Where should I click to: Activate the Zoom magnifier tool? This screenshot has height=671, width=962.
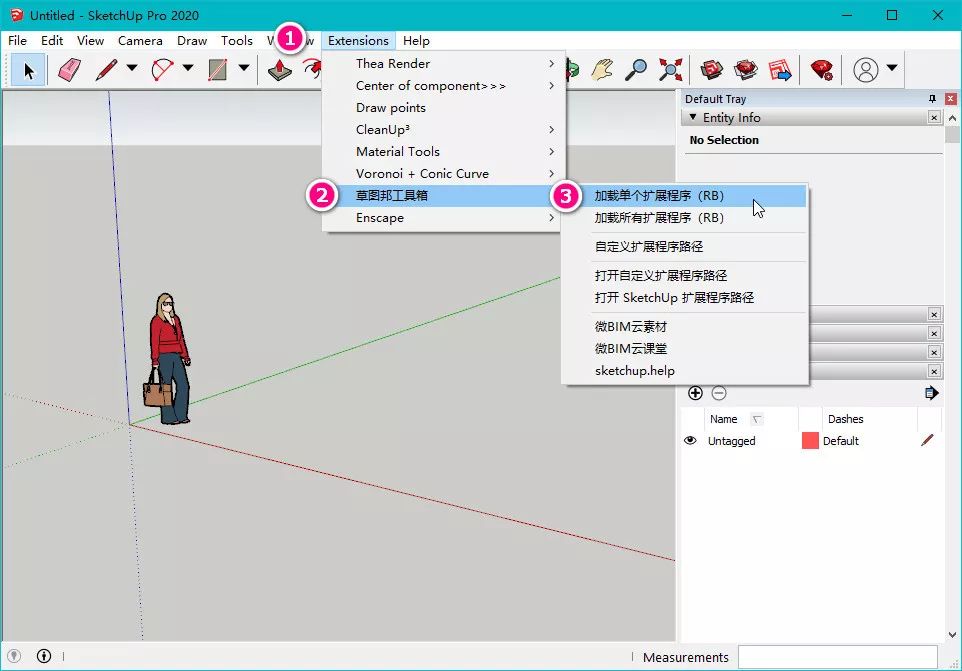pos(636,70)
